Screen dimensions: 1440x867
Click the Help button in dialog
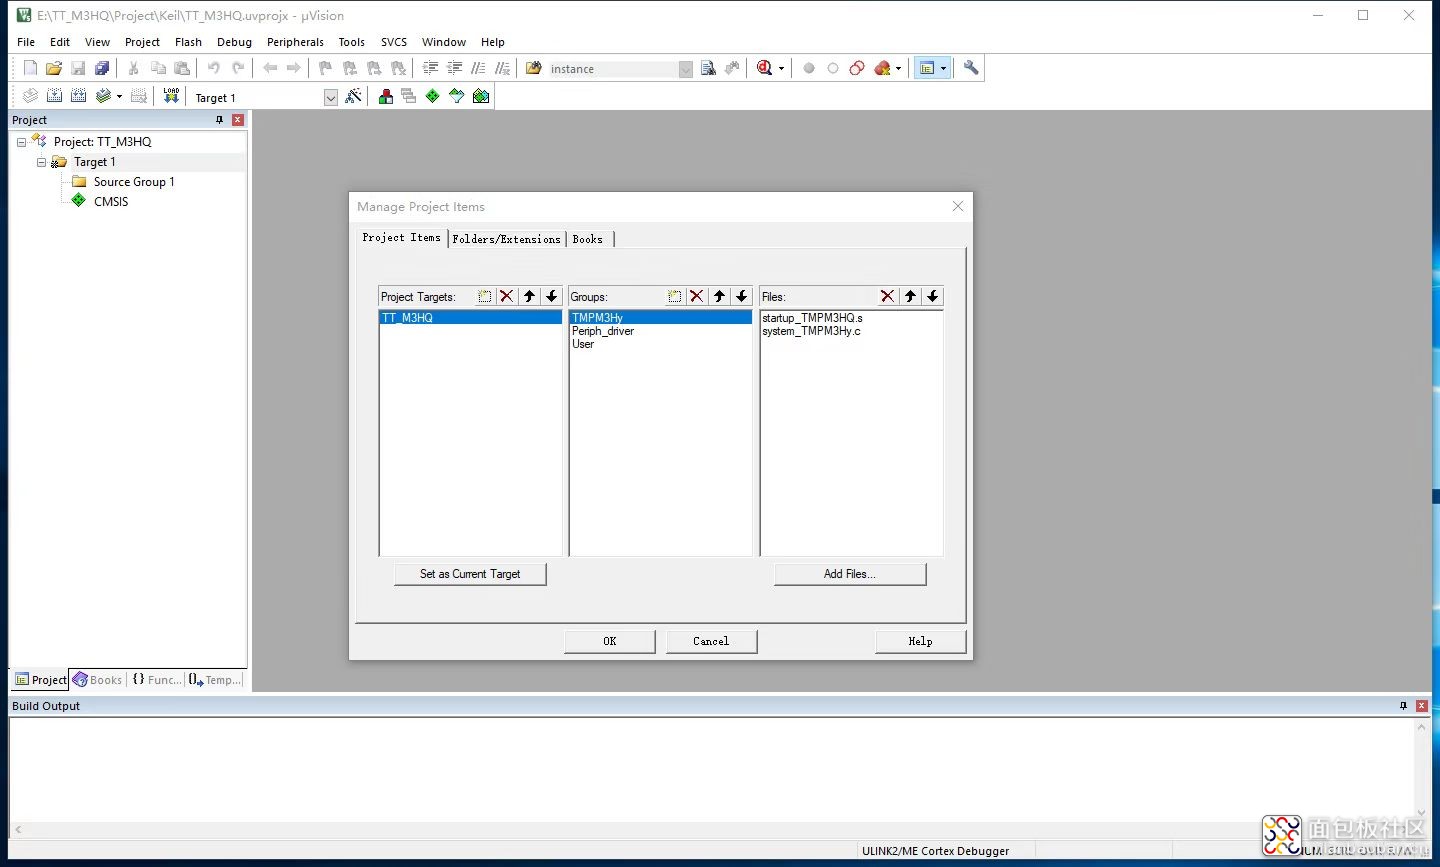pyautogui.click(x=920, y=641)
